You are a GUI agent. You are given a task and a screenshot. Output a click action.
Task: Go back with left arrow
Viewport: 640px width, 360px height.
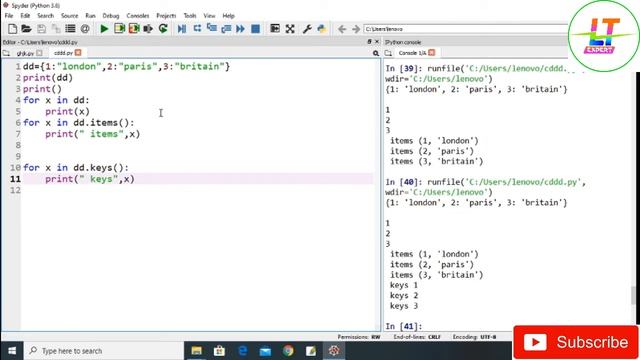click(x=342, y=29)
